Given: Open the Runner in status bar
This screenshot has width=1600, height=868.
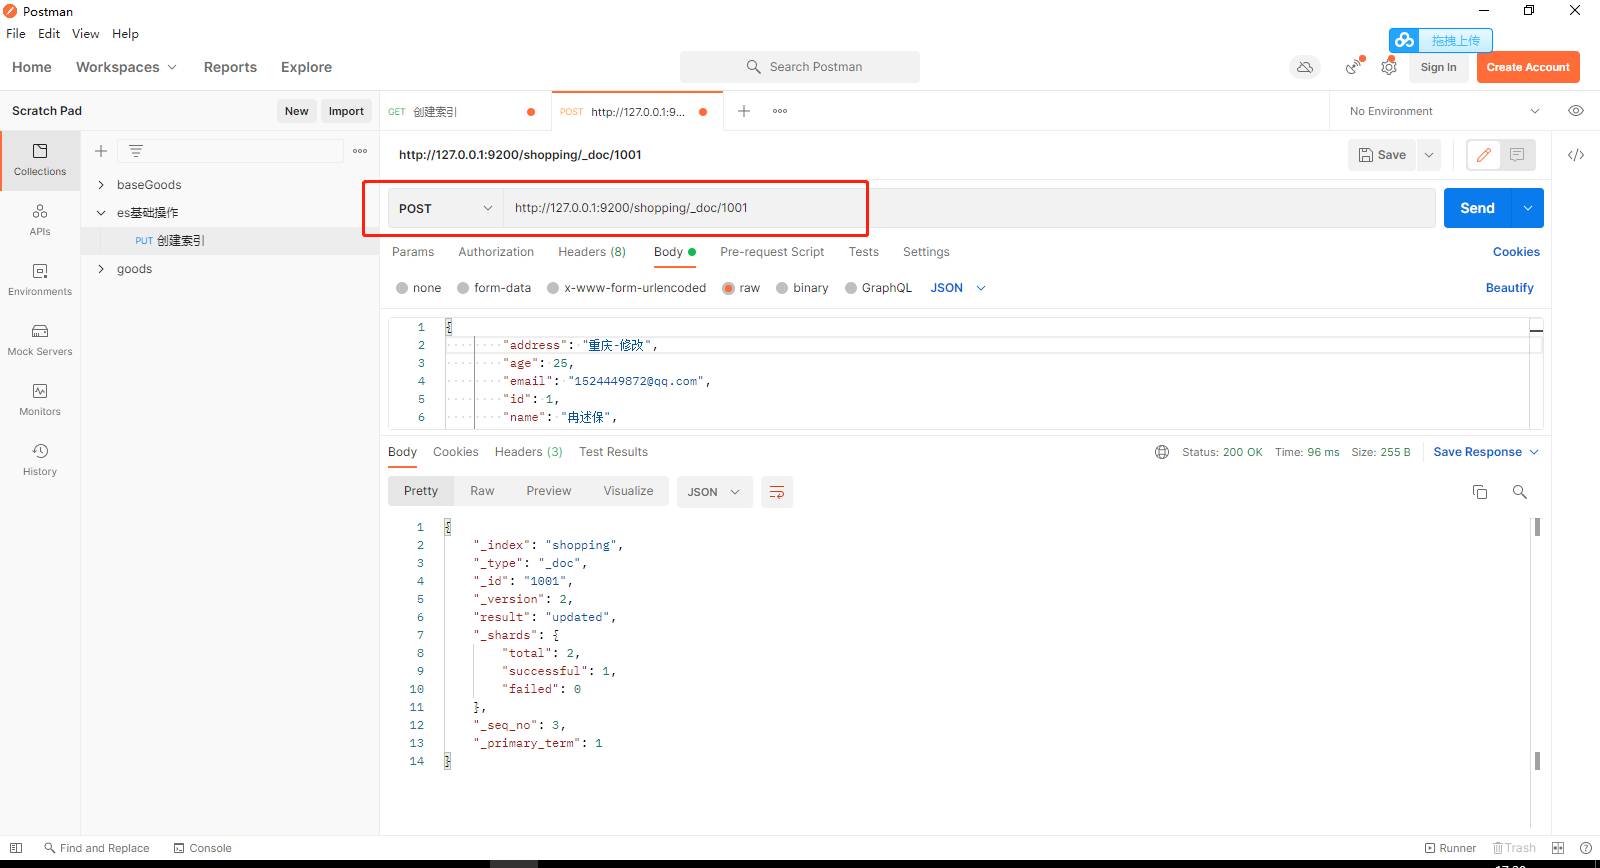Looking at the screenshot, I should click(x=1450, y=848).
